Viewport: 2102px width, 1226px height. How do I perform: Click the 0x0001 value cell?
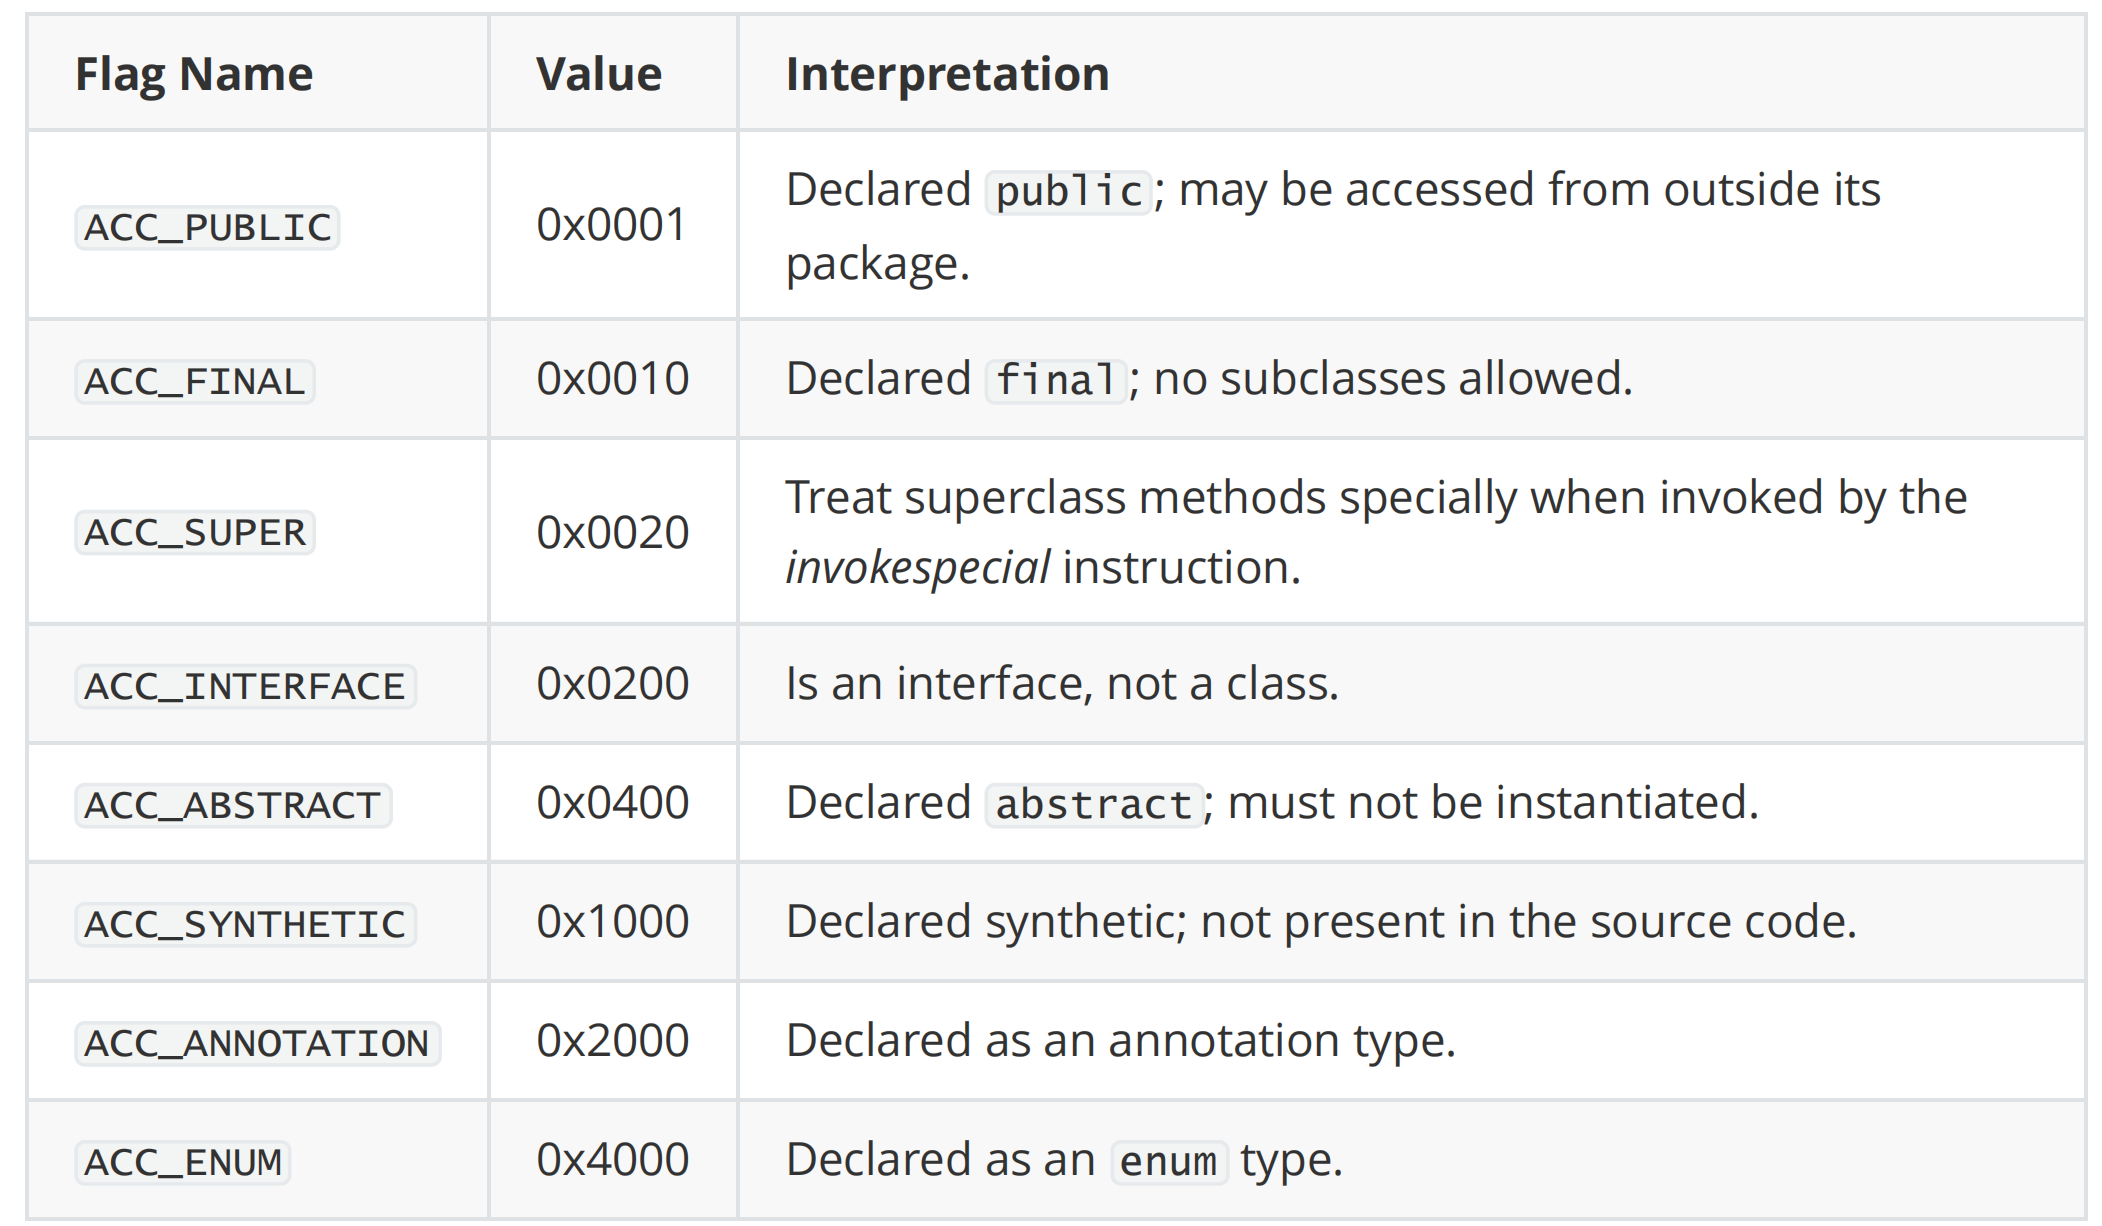point(611,225)
